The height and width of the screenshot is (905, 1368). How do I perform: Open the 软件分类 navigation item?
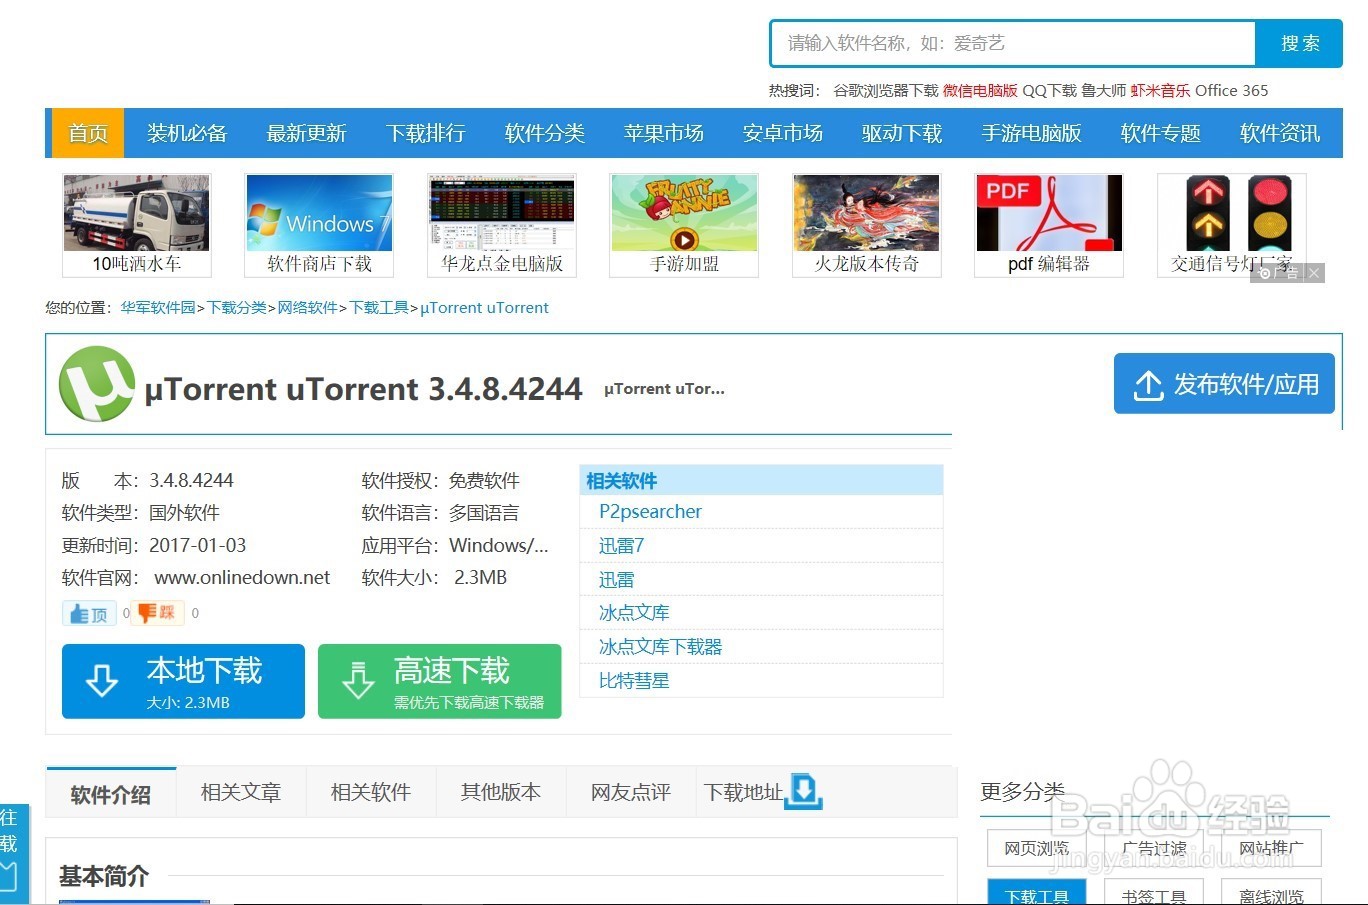(x=545, y=133)
